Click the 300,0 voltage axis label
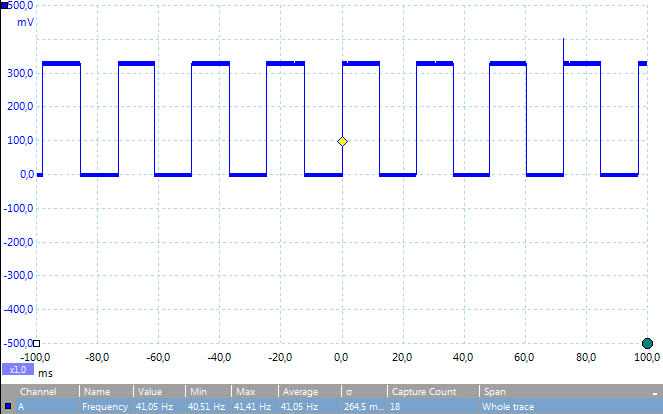The image size is (663, 414). [x=20, y=73]
